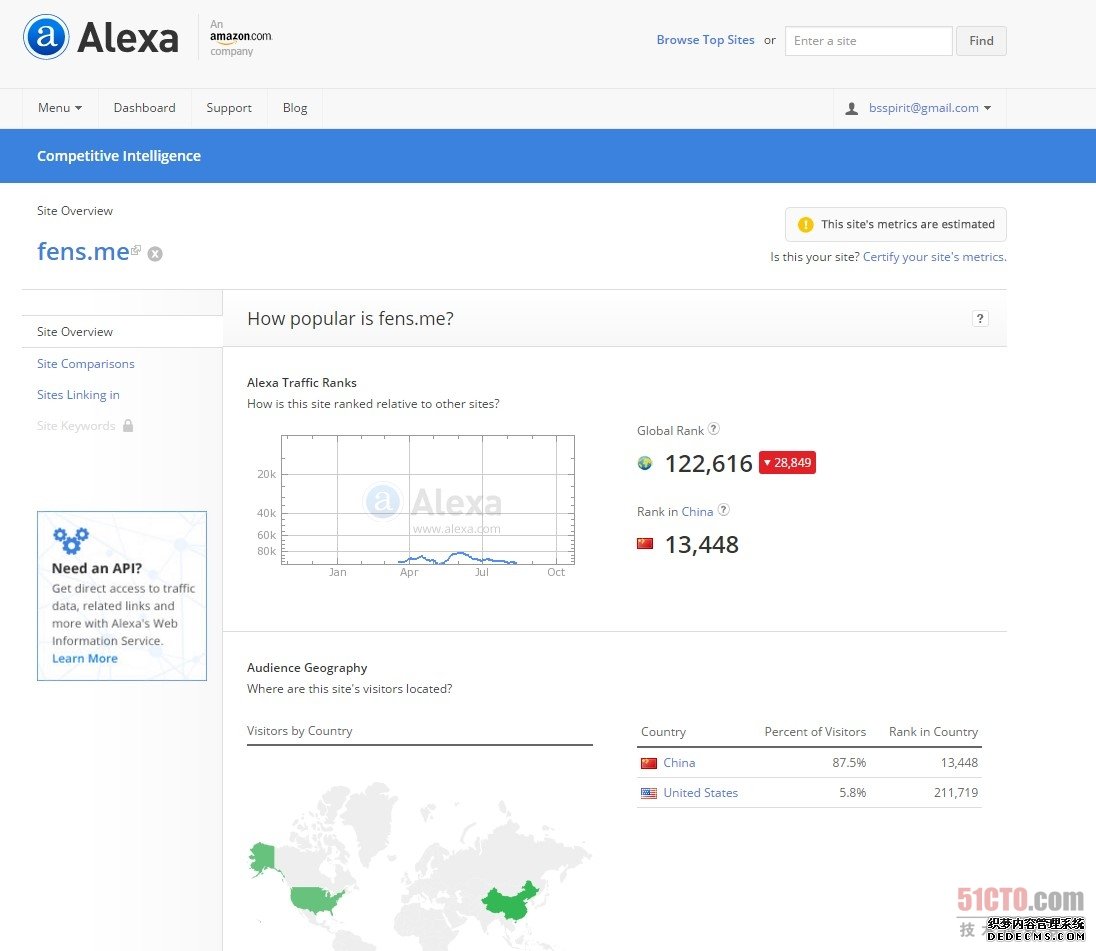
Task: Select the China flag under Rank in China
Action: point(646,544)
